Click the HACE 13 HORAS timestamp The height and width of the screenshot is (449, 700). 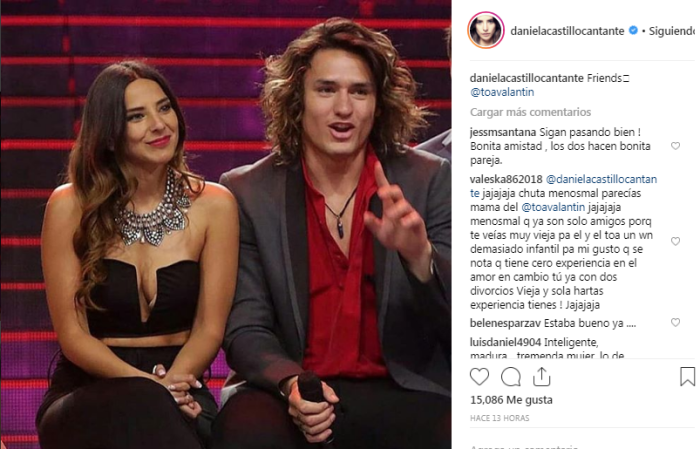tap(500, 418)
